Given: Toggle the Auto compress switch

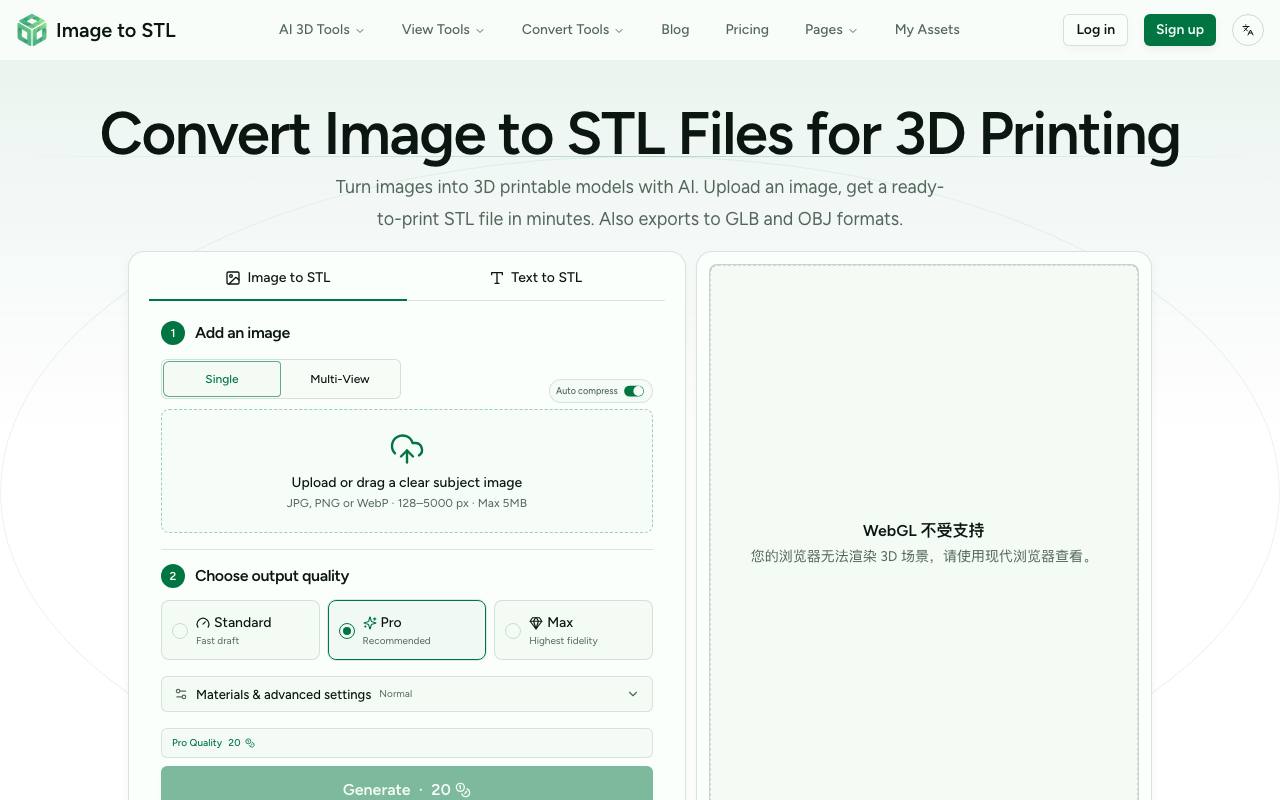Looking at the screenshot, I should click(x=634, y=391).
